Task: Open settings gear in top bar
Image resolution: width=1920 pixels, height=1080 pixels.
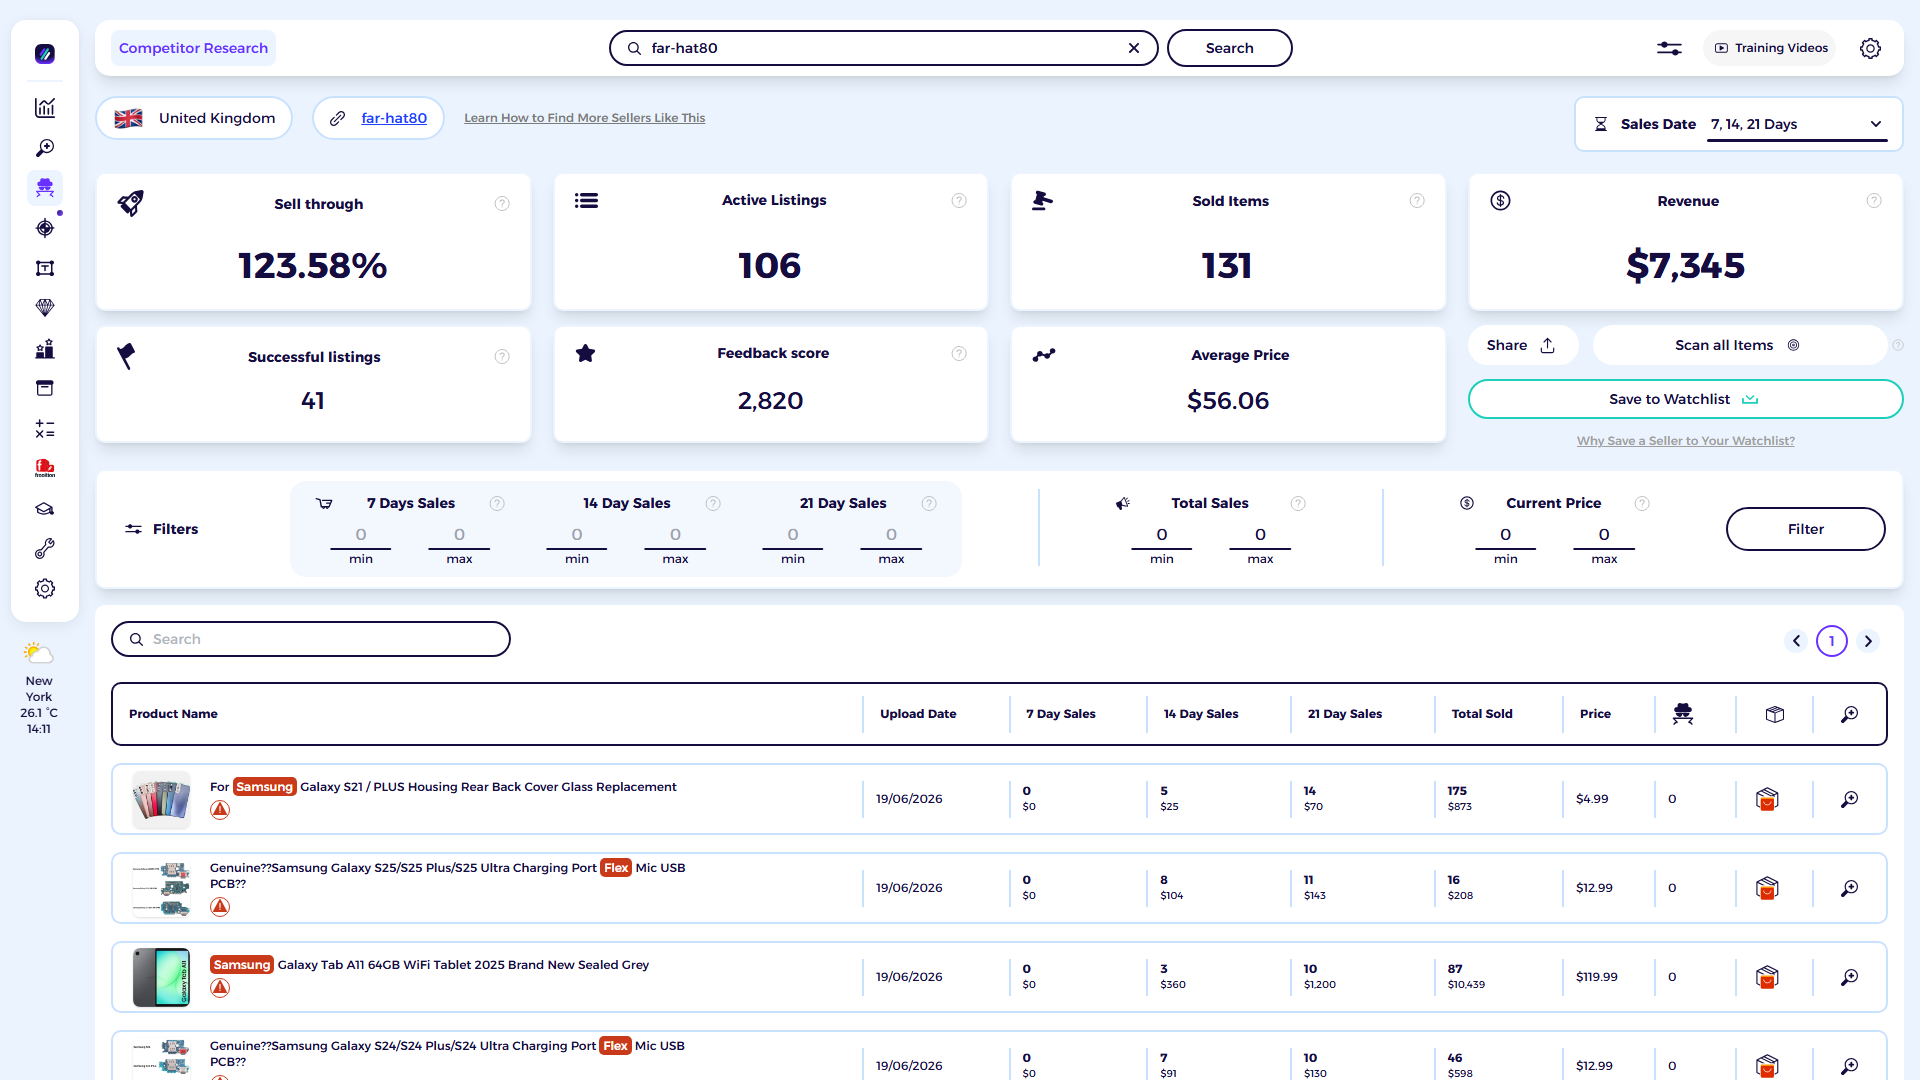Action: (x=1870, y=48)
